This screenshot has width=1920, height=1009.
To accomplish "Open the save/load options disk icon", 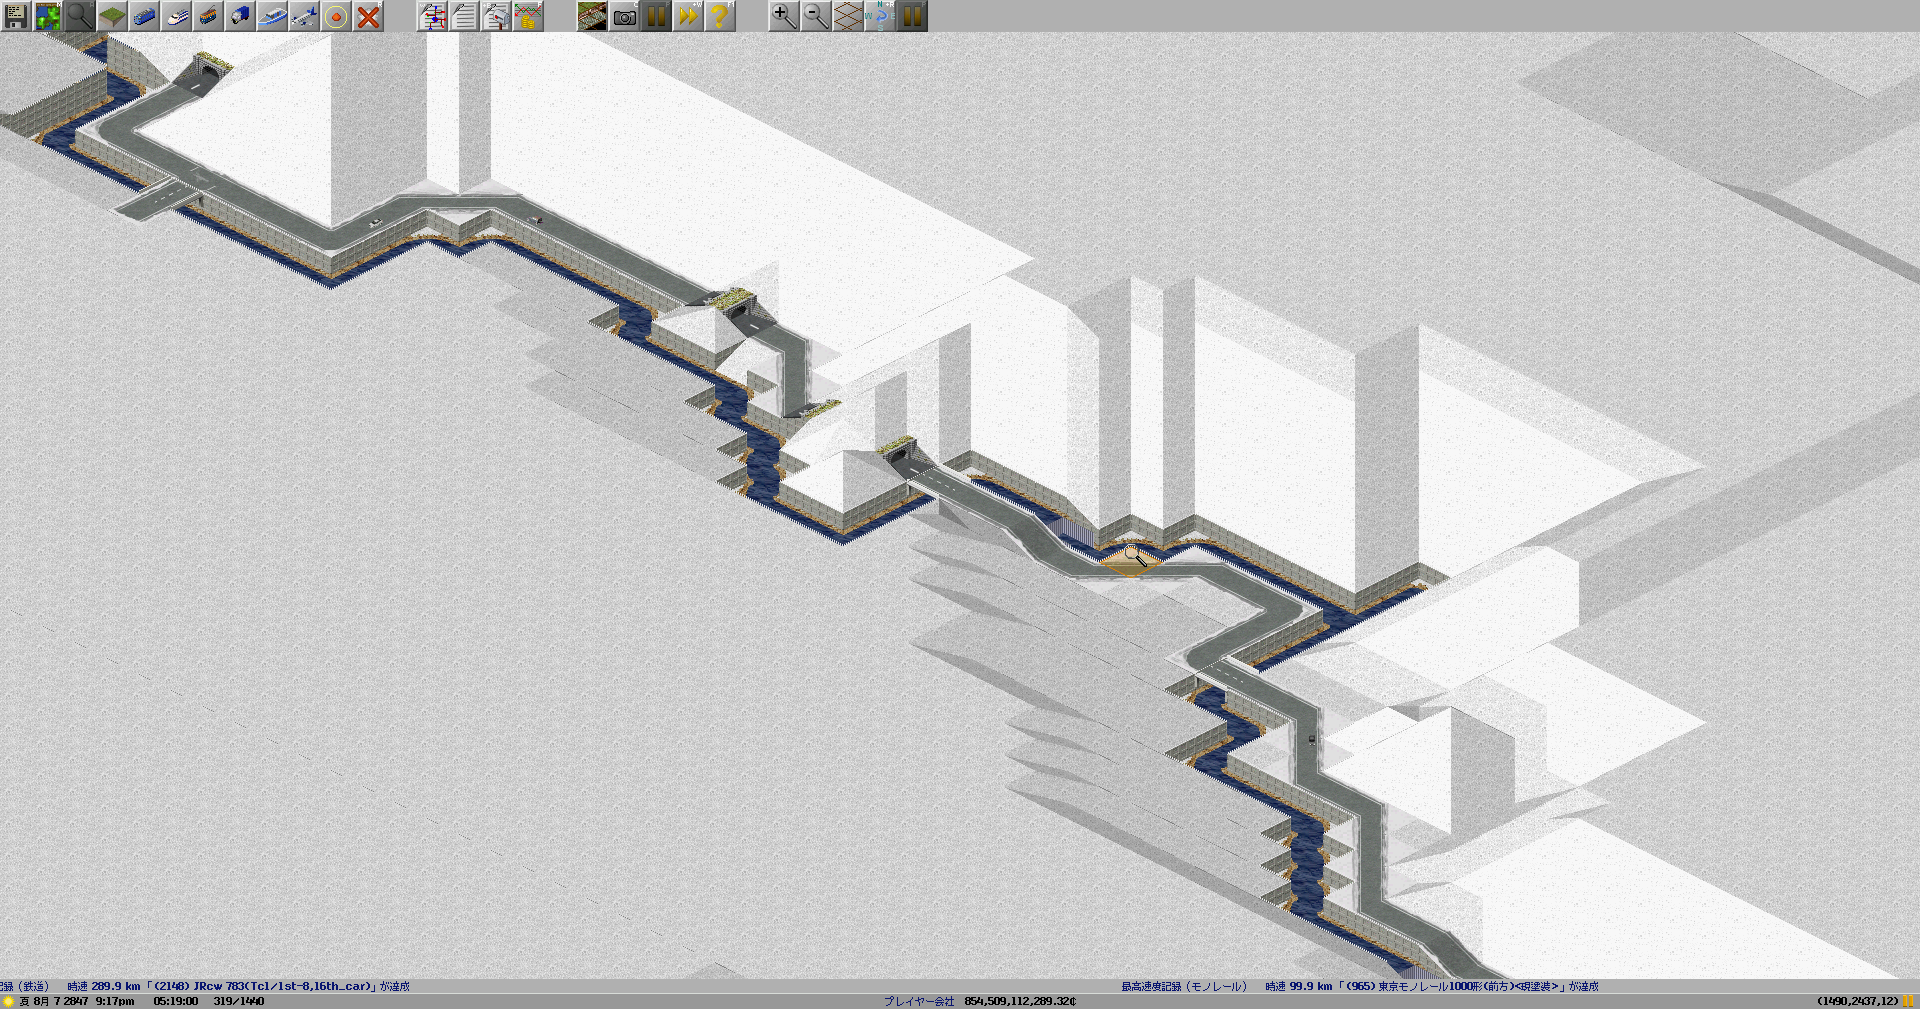I will coord(16,16).
